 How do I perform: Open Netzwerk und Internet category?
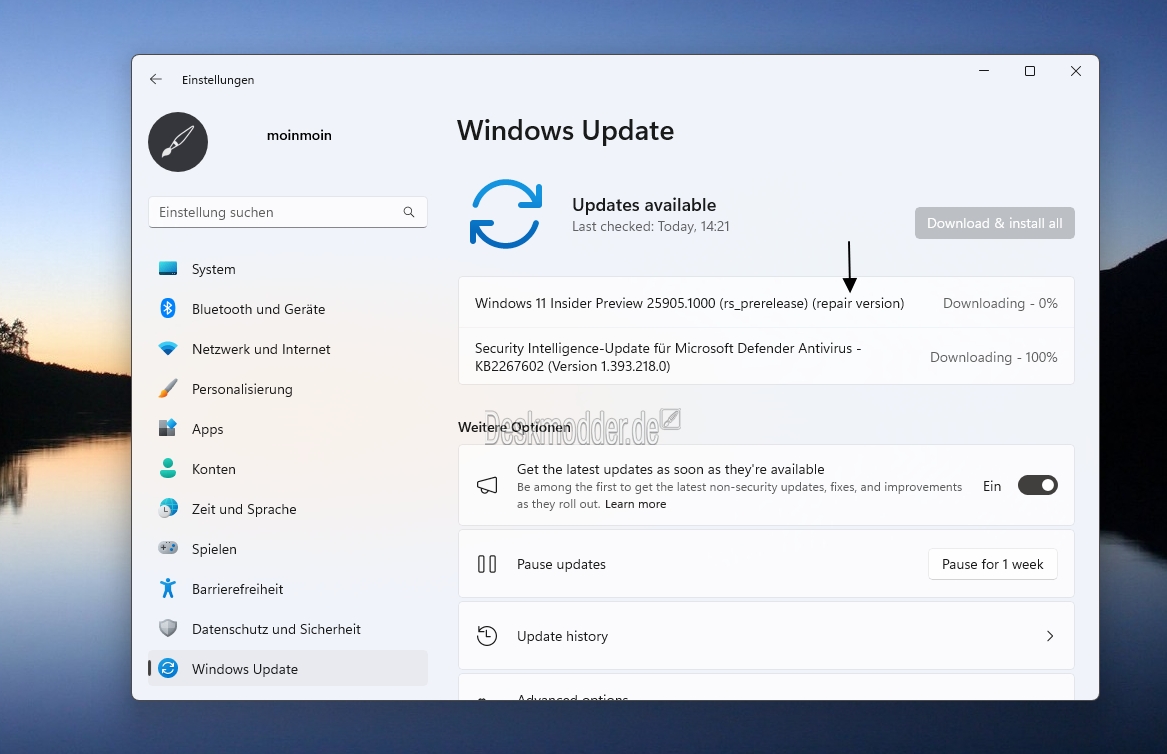[288, 349]
